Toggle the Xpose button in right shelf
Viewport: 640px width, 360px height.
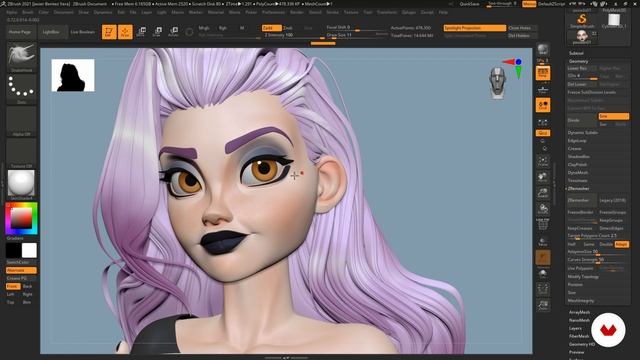pyautogui.click(x=543, y=289)
